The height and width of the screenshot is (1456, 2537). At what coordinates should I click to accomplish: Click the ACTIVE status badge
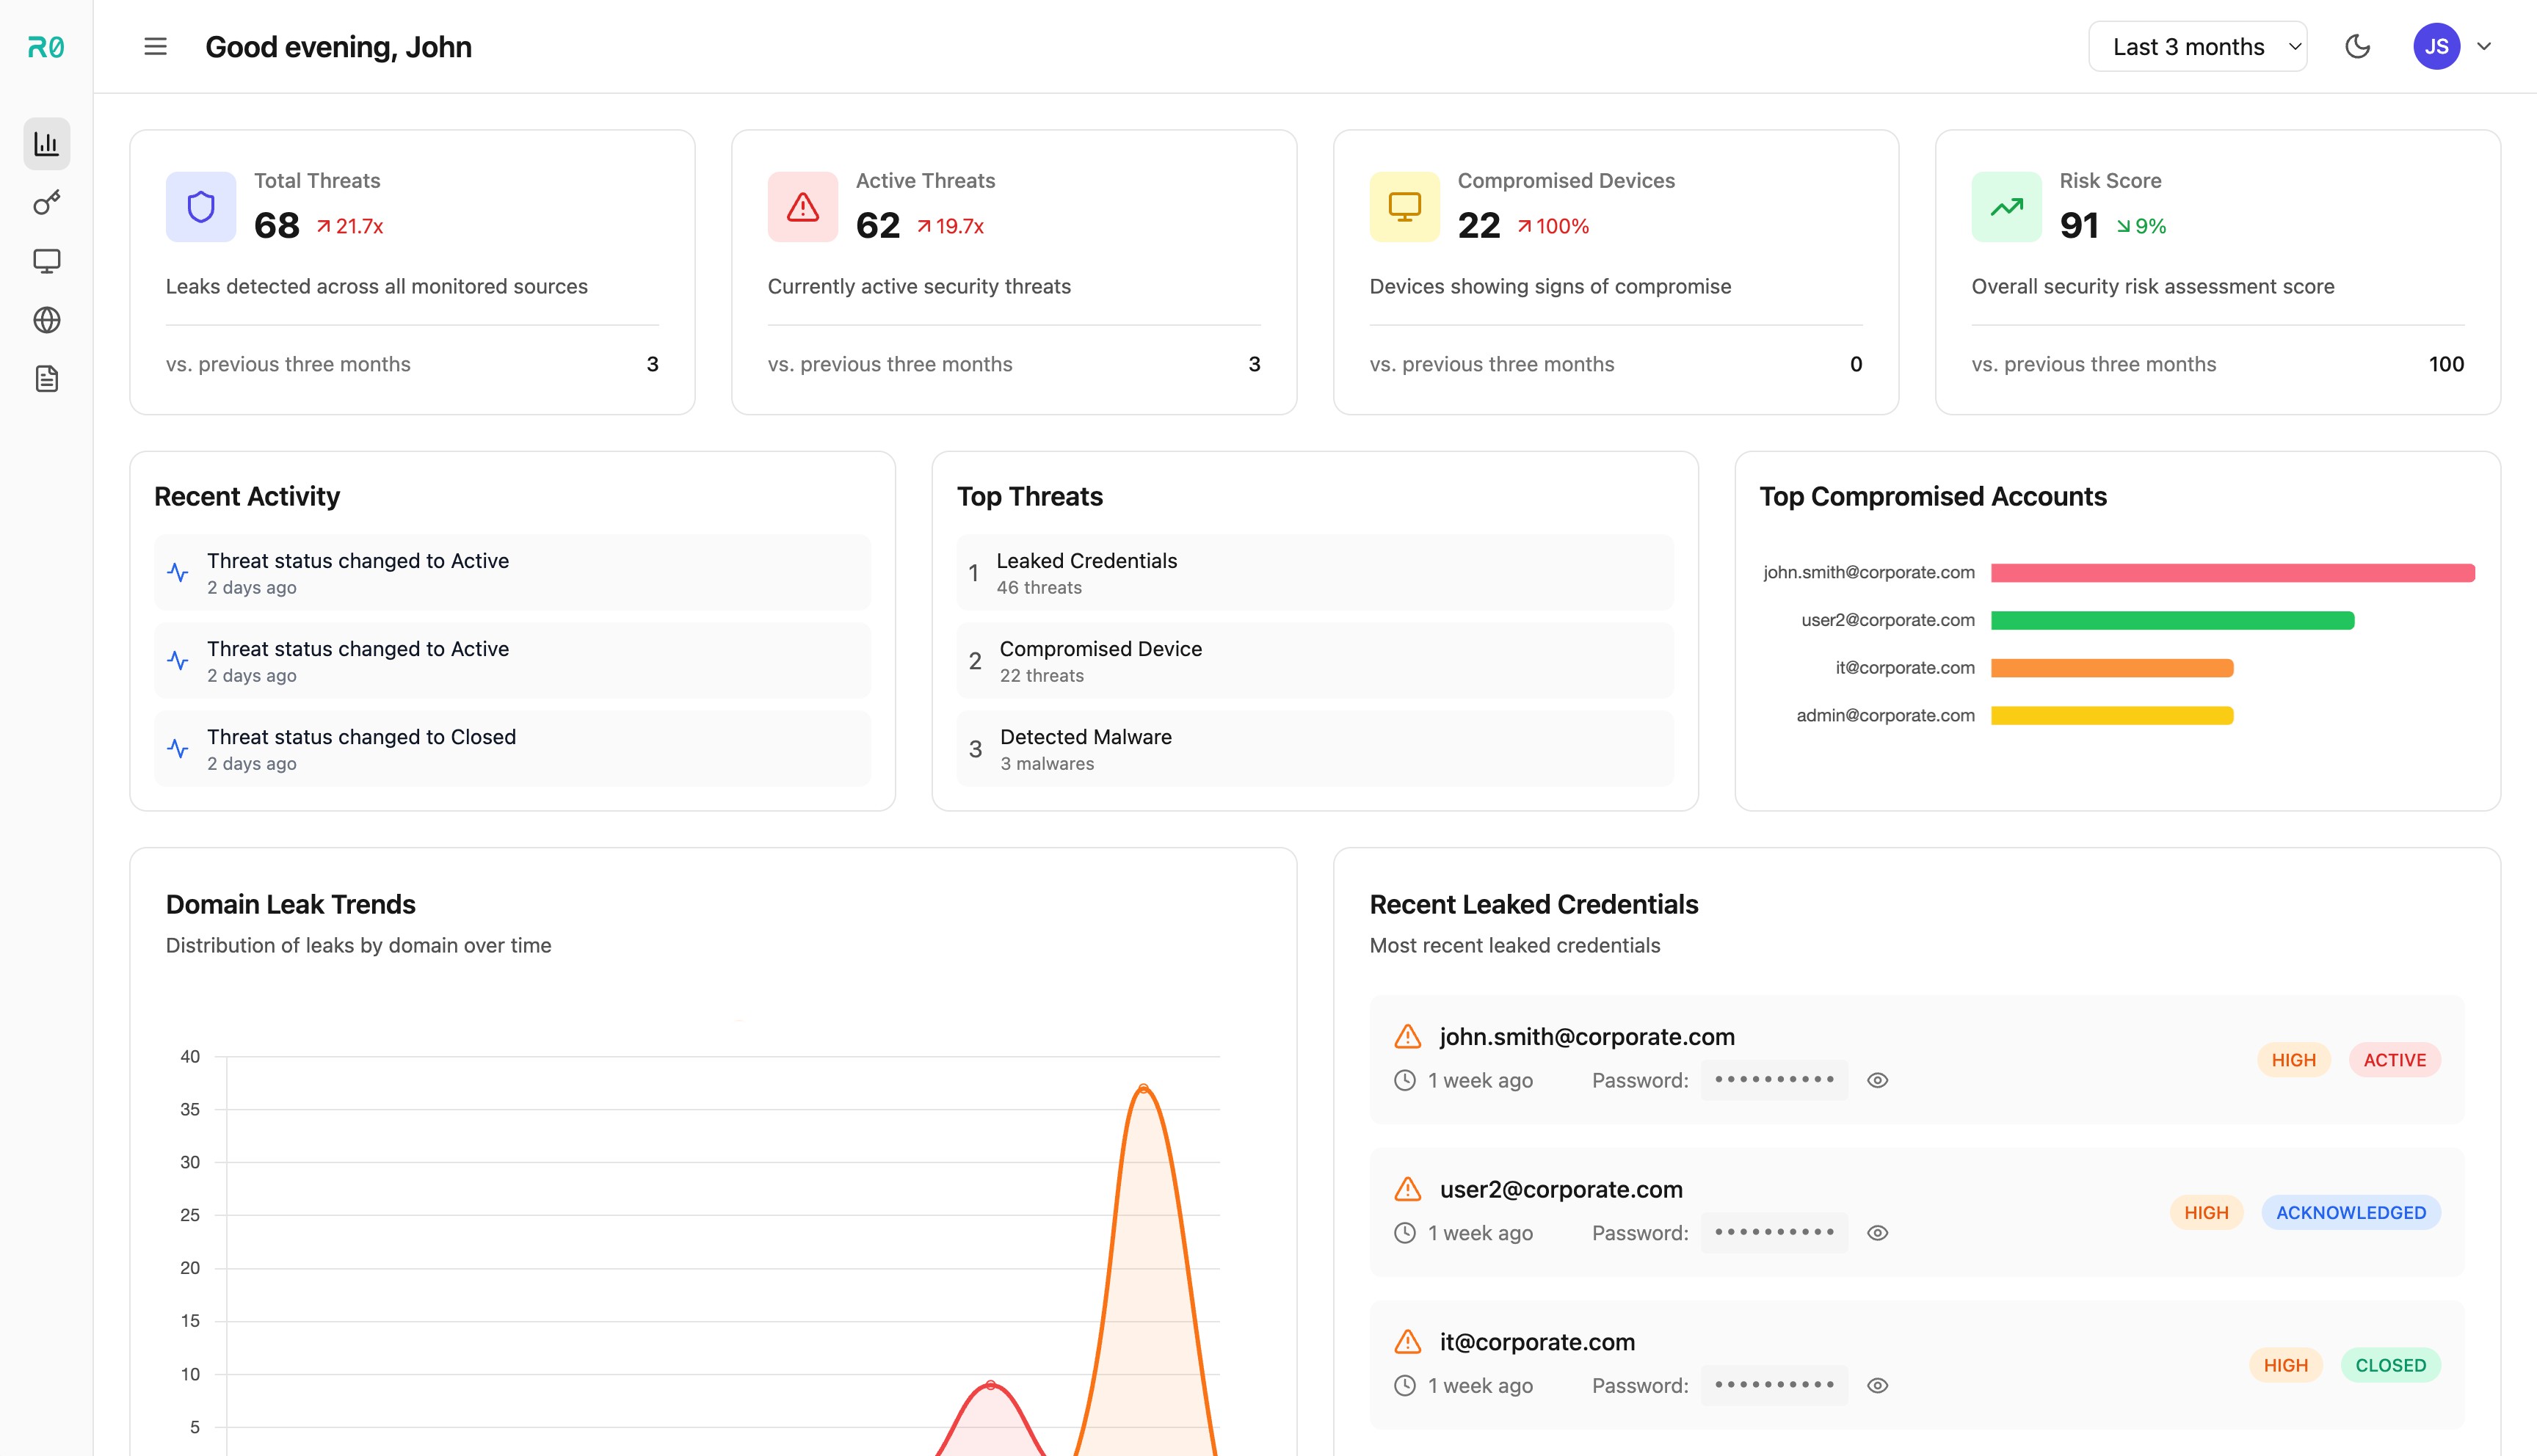[x=2395, y=1061]
